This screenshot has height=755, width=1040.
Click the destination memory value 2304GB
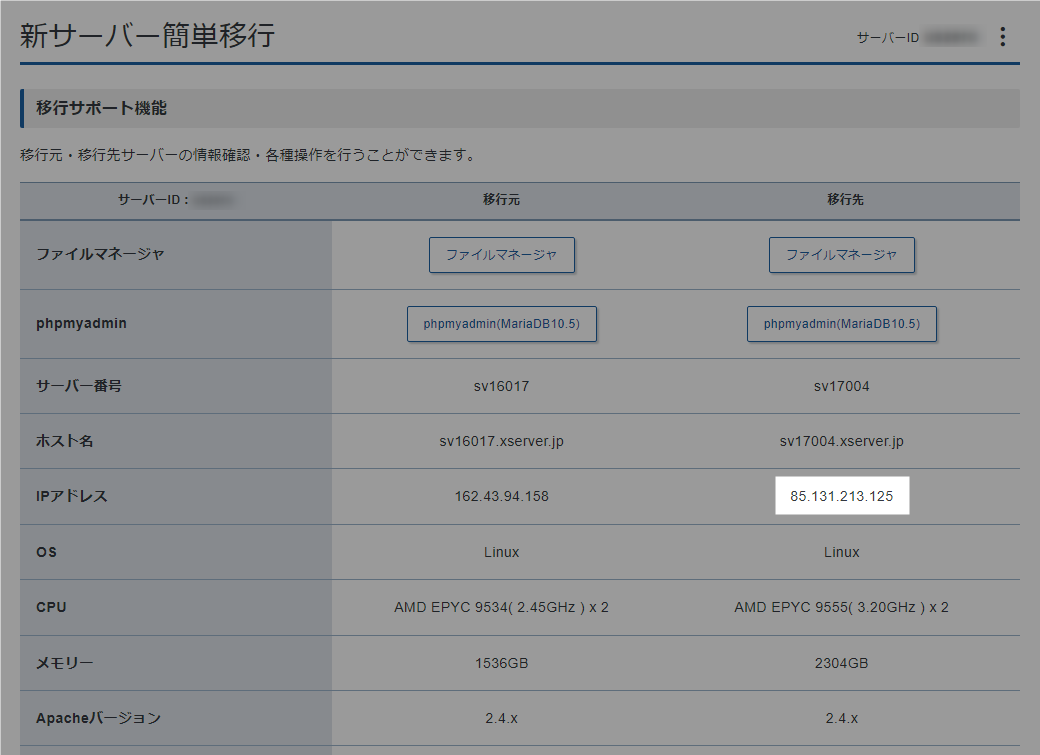coord(842,662)
